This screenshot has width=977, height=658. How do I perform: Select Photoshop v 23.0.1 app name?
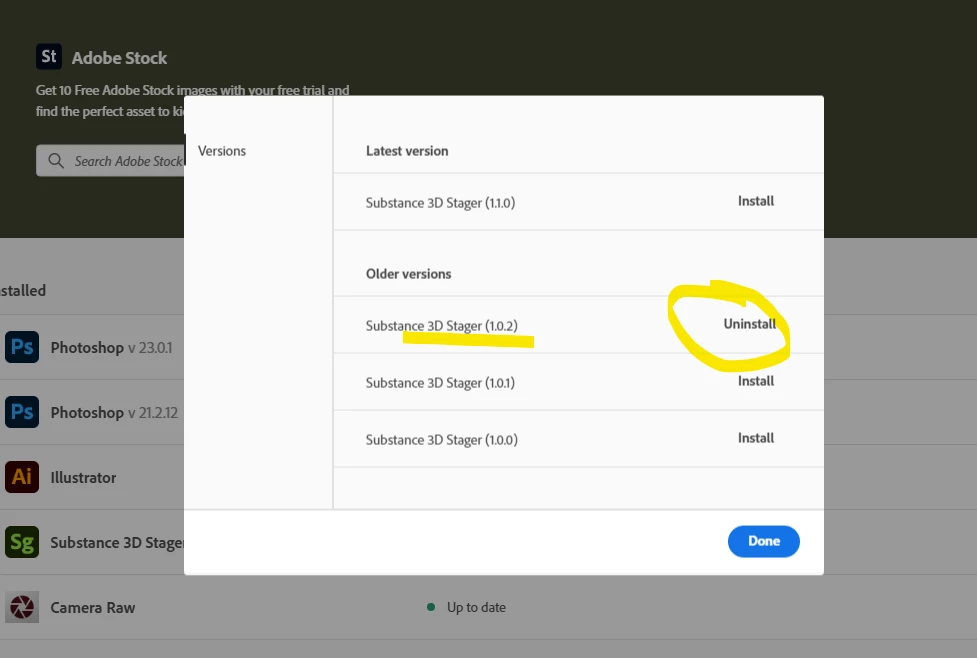[111, 348]
